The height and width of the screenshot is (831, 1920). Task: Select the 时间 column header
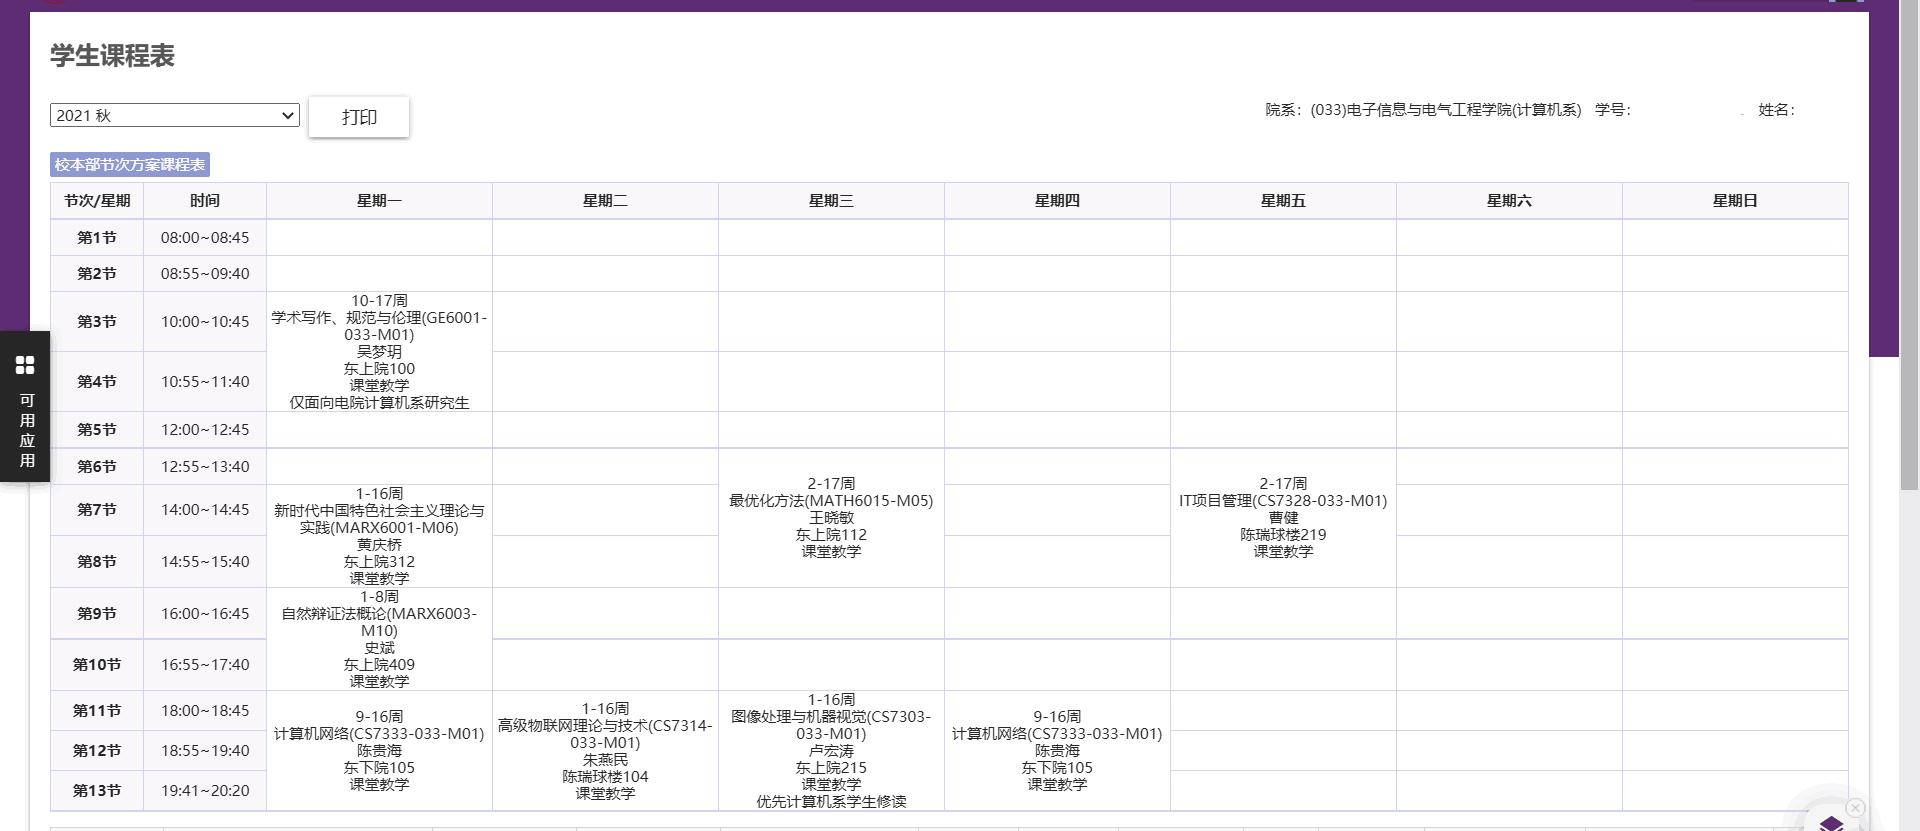tap(205, 201)
